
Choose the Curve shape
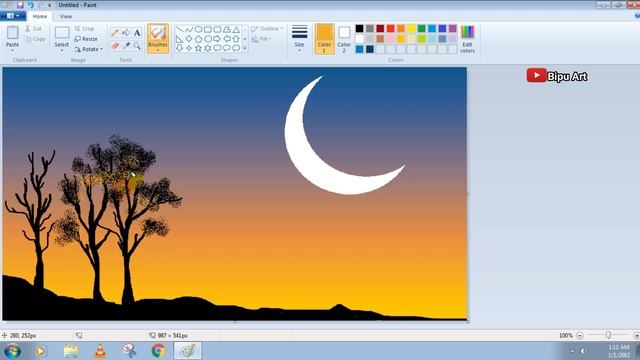pos(189,29)
